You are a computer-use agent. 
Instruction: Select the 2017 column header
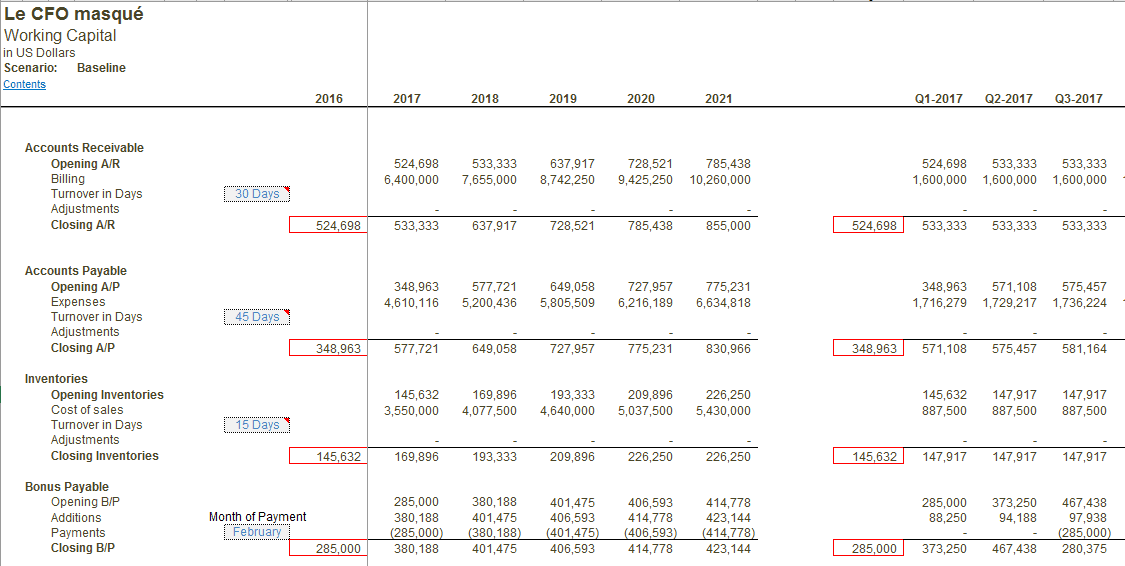pyautogui.click(x=407, y=99)
